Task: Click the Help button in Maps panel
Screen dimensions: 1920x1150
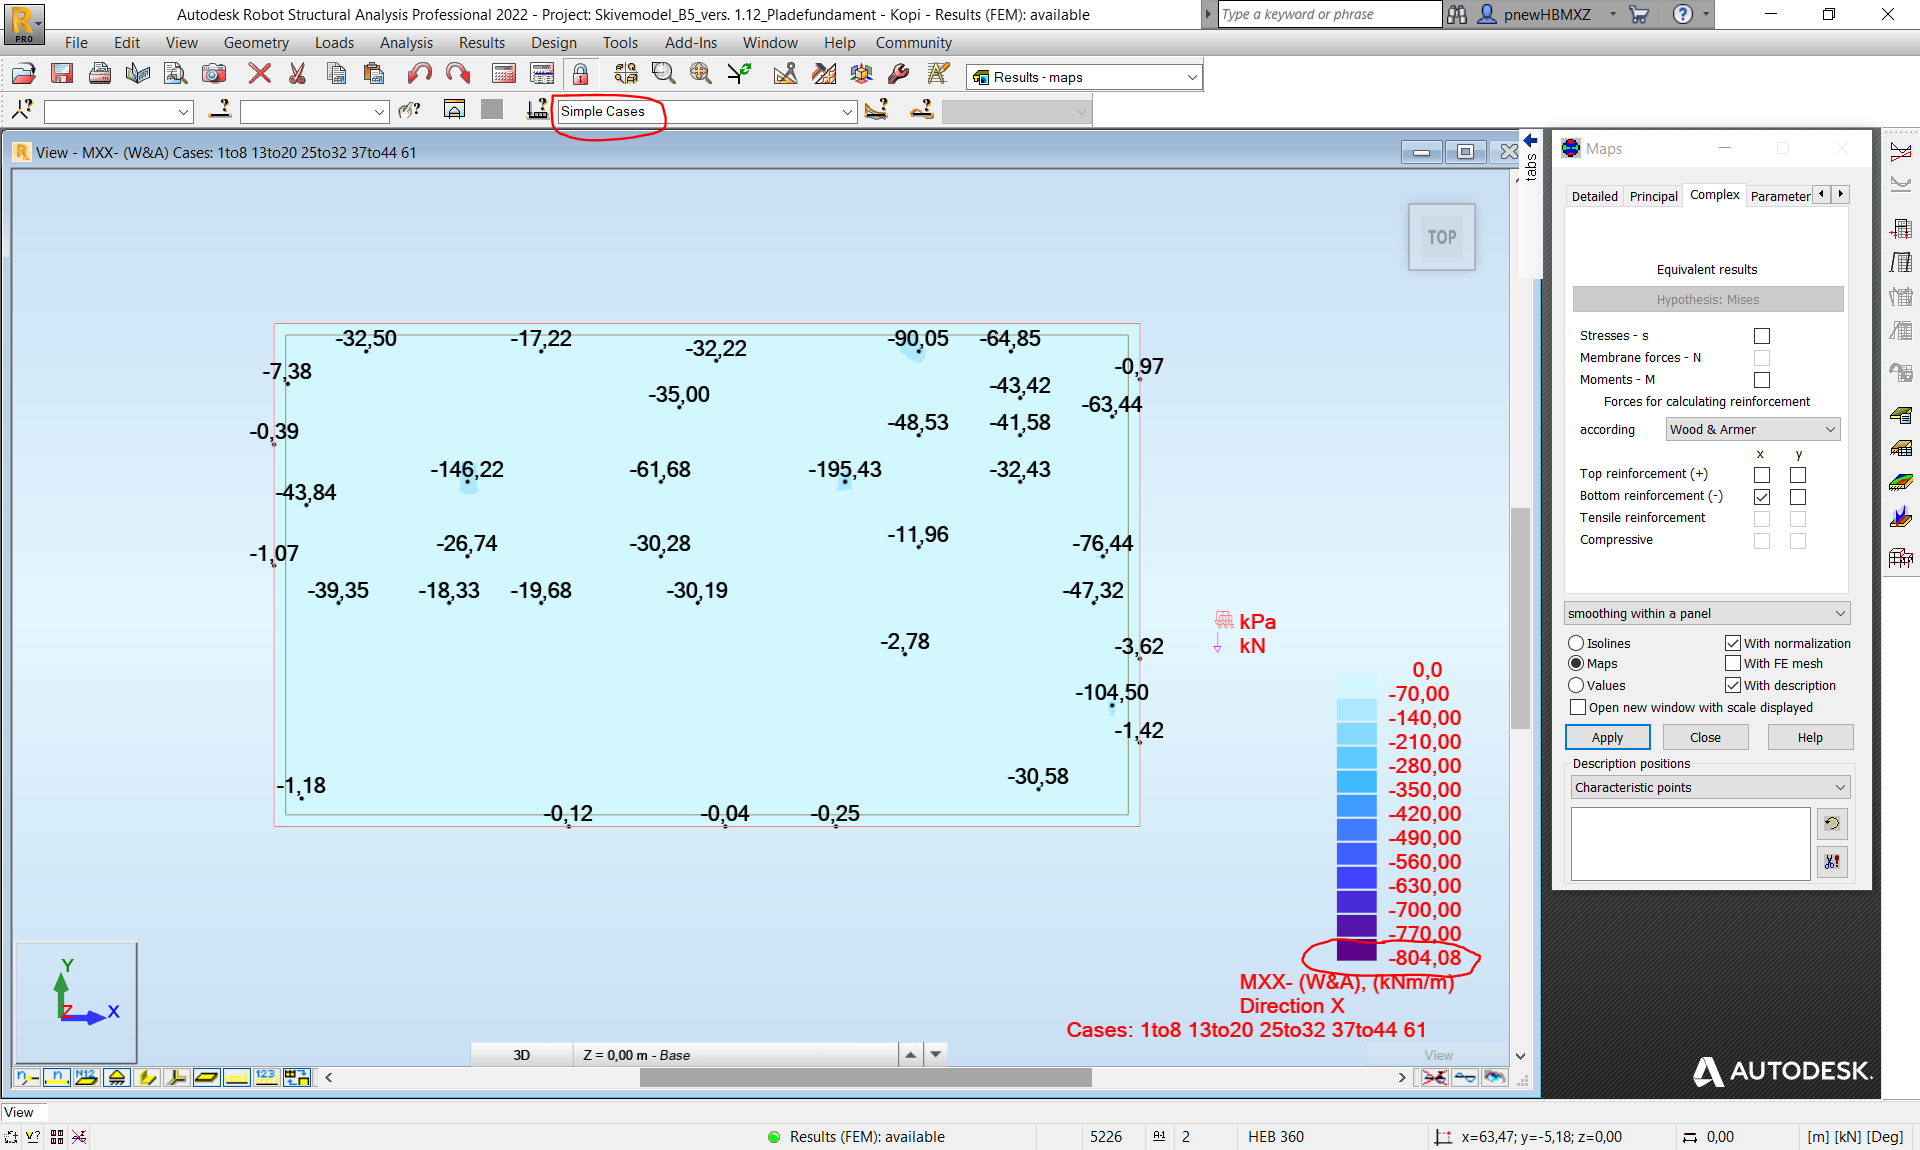Action: 1809,737
